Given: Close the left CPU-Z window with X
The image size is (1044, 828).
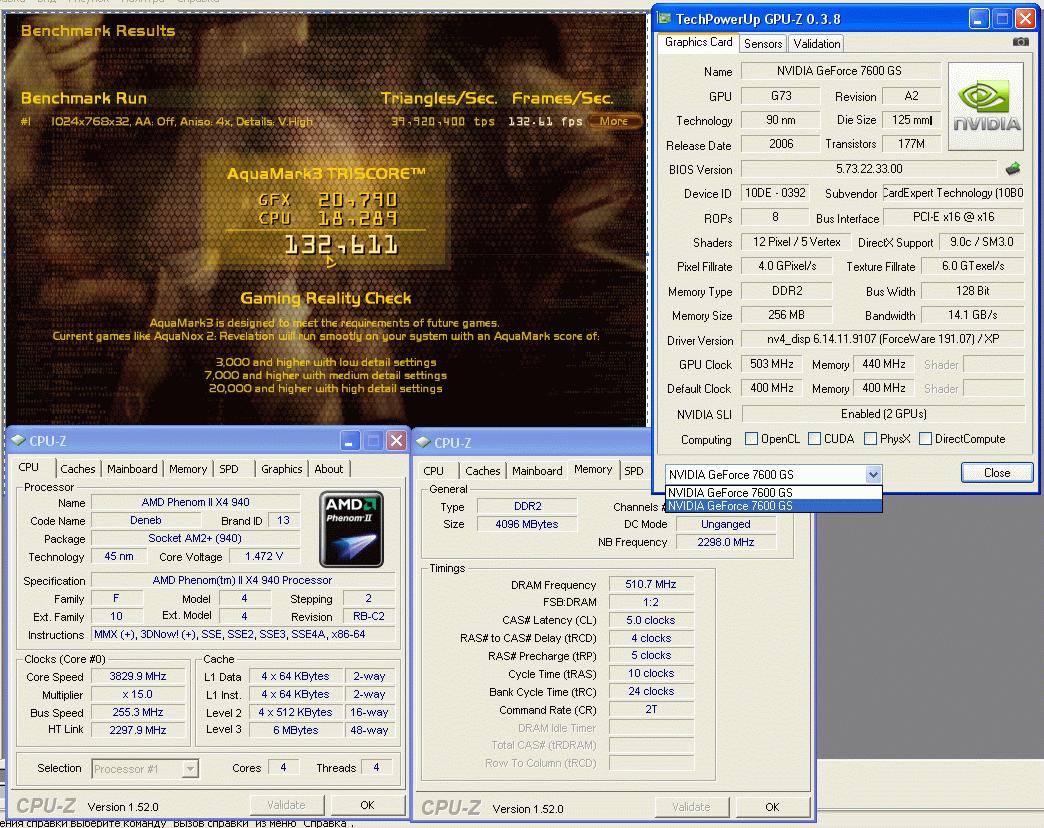Looking at the screenshot, I should pyautogui.click(x=396, y=441).
